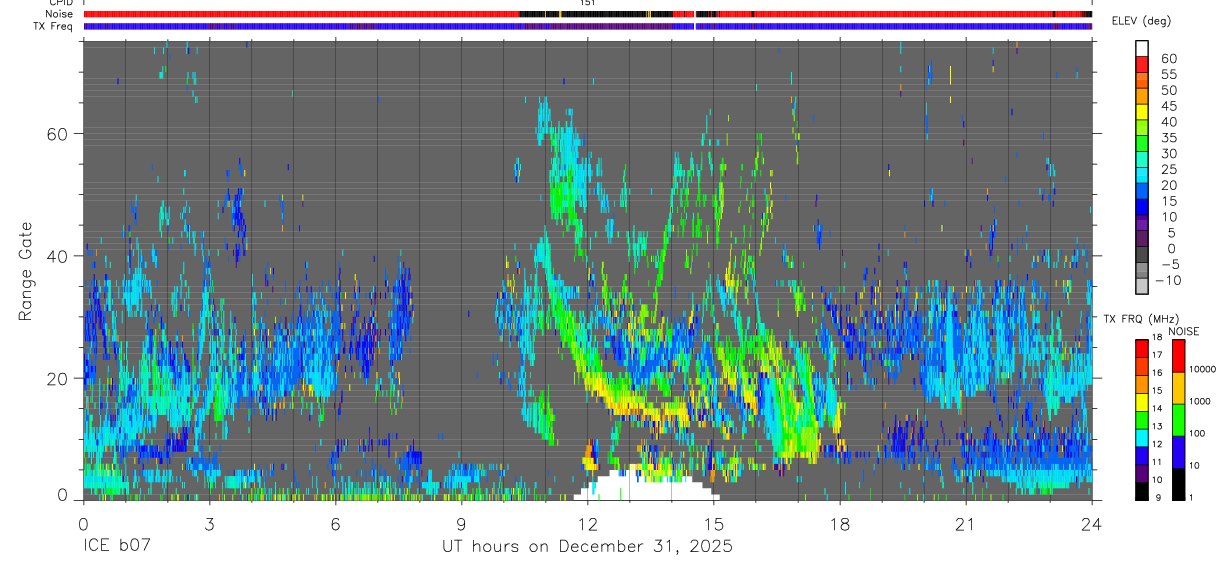This screenshot has width=1228, height=567.
Task: Click the blue swatch in the NOISE colorbar
Action: coord(1179,451)
